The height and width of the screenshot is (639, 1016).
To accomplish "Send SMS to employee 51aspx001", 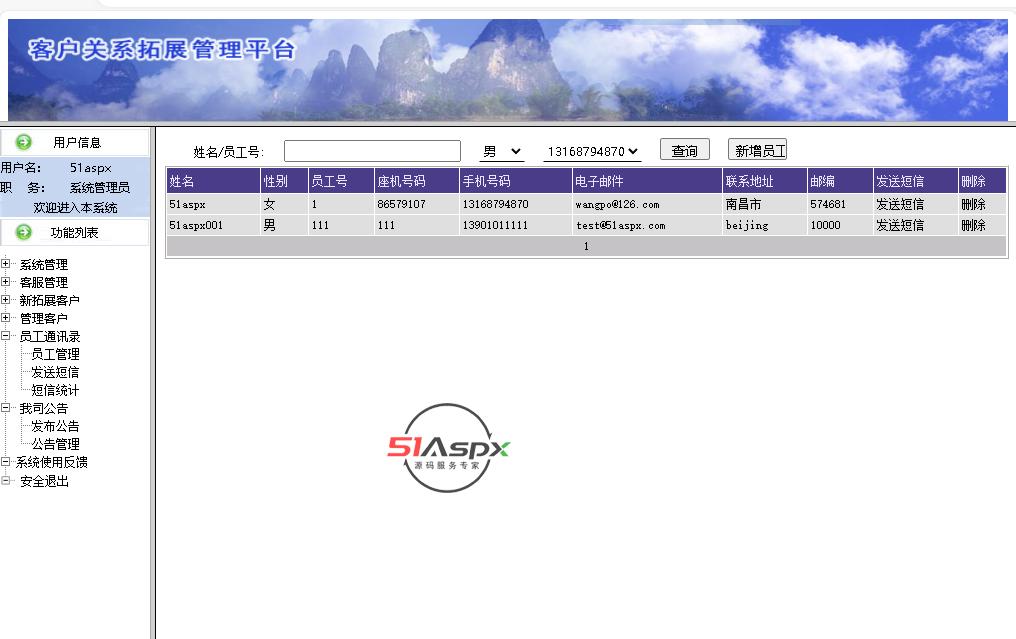I will pyautogui.click(x=899, y=225).
